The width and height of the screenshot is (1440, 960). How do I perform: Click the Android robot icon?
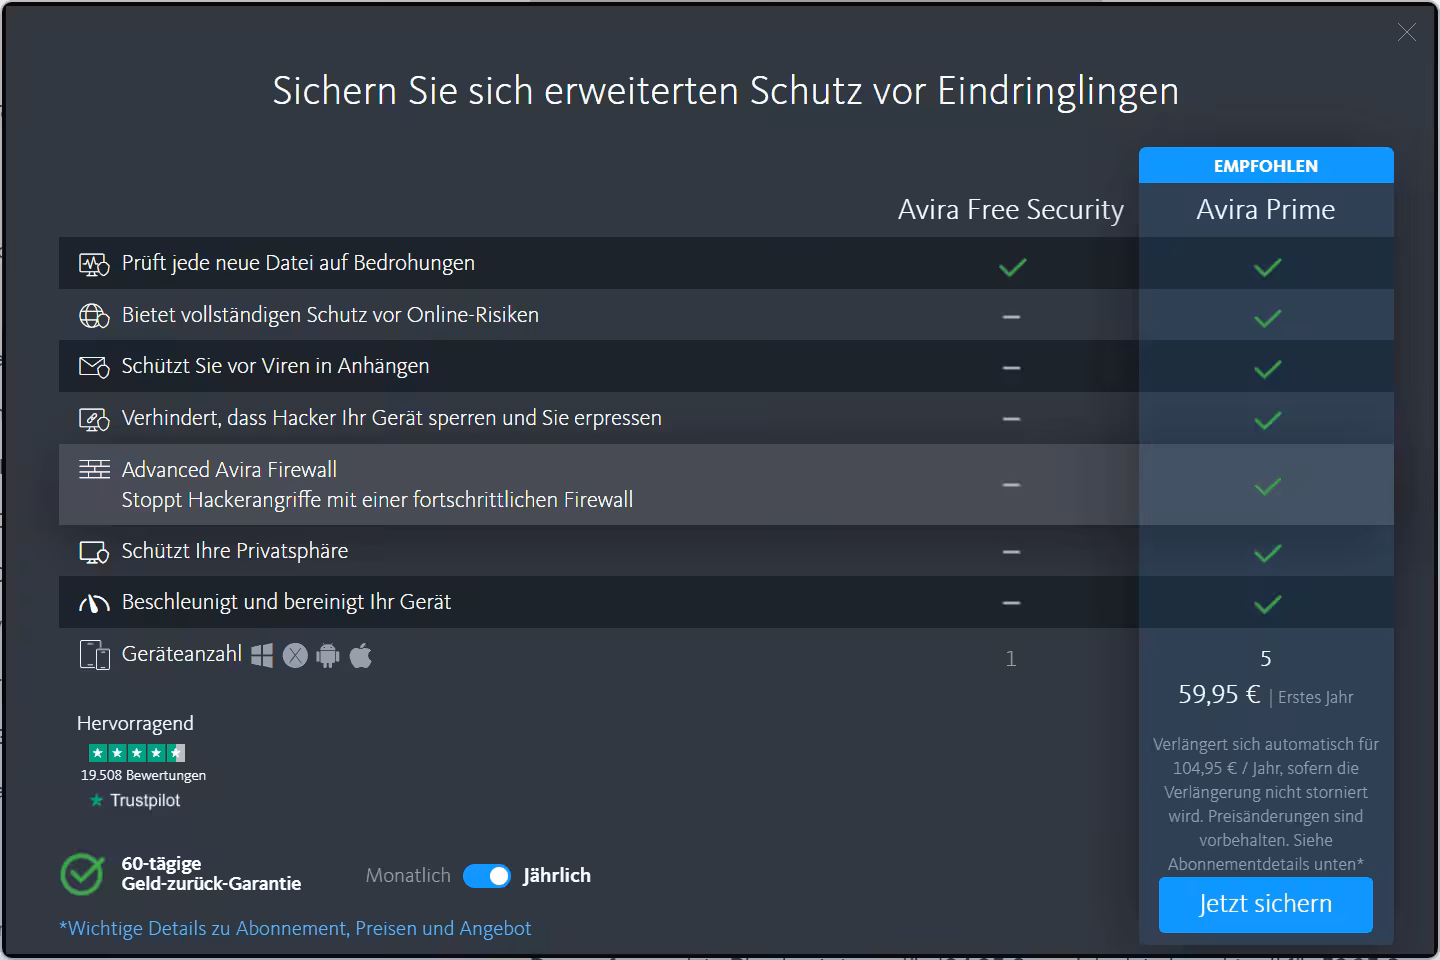tap(328, 655)
